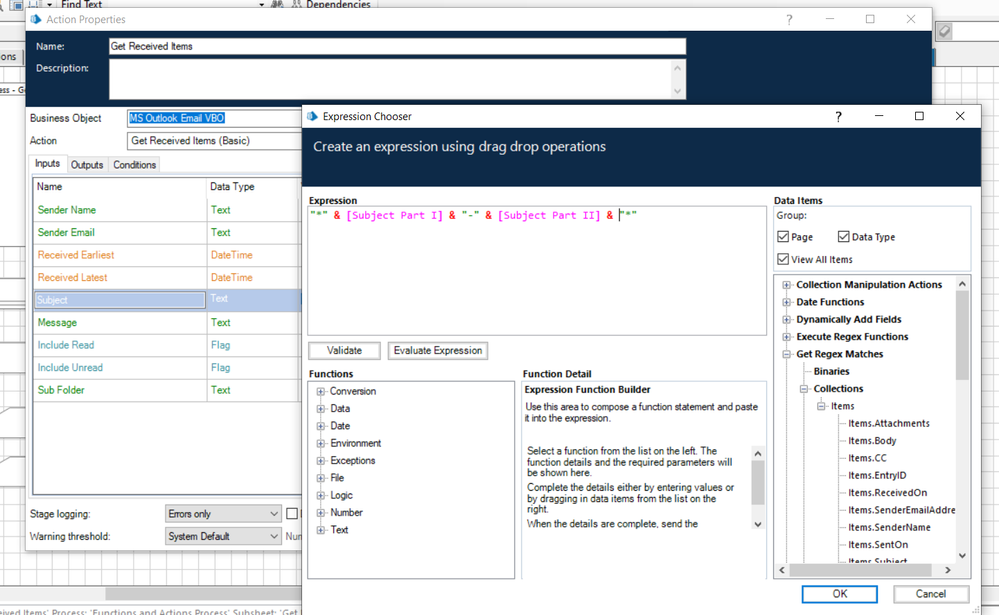Select Items.SenderEmailAddress data item

point(901,510)
